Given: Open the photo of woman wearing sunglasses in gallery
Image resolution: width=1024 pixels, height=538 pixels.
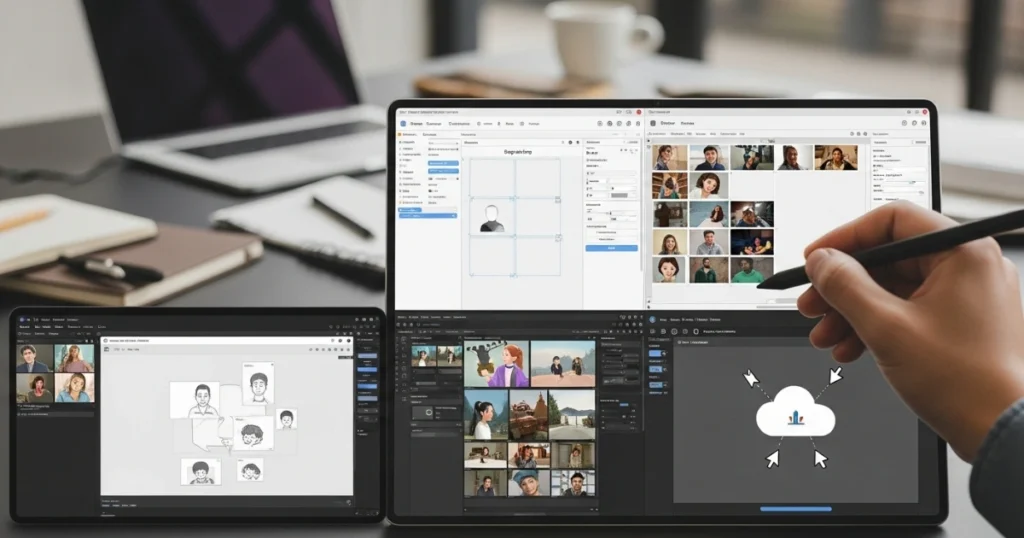Looking at the screenshot, I should pyautogui.click(x=669, y=158).
